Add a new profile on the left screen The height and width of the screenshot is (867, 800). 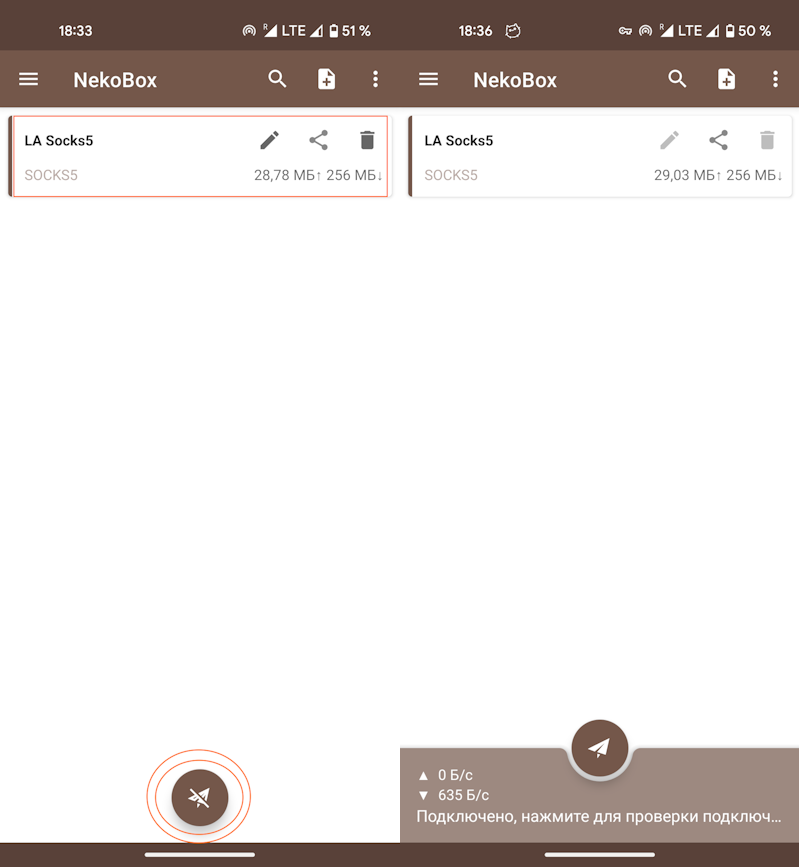tap(327, 80)
